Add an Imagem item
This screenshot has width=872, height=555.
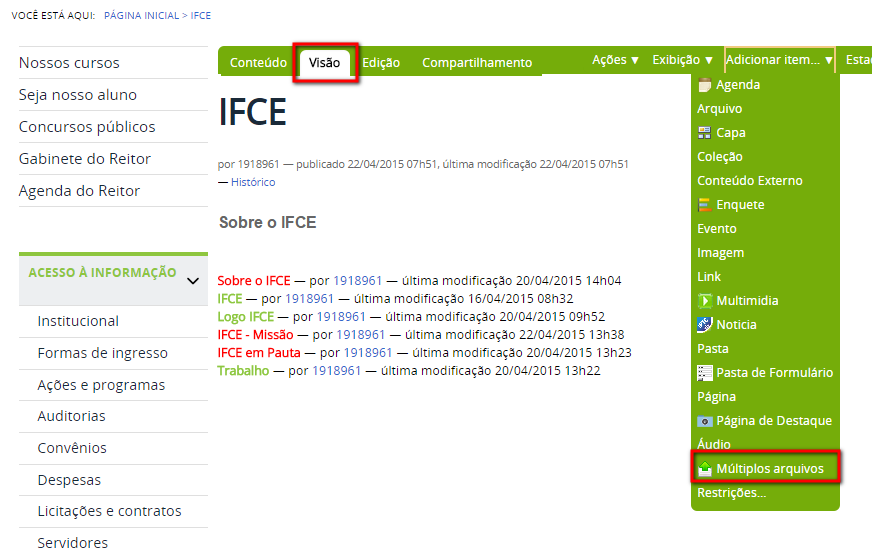click(720, 253)
